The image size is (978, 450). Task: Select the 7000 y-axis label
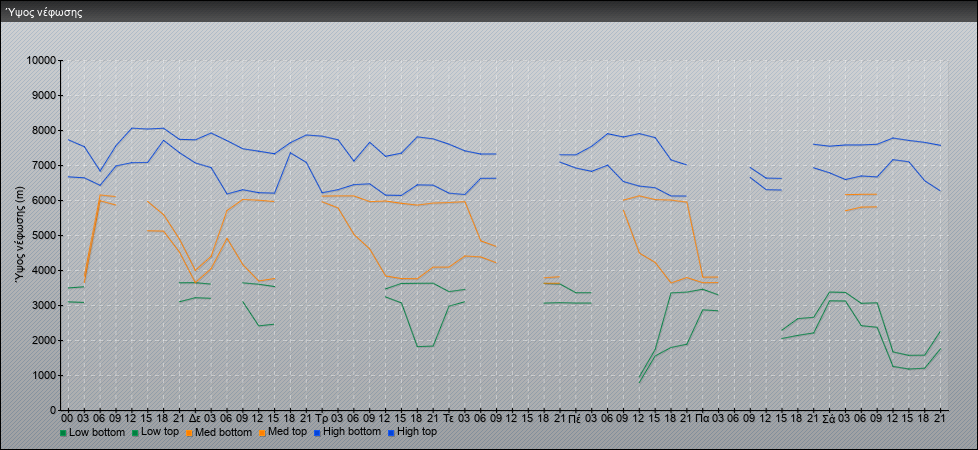click(44, 165)
